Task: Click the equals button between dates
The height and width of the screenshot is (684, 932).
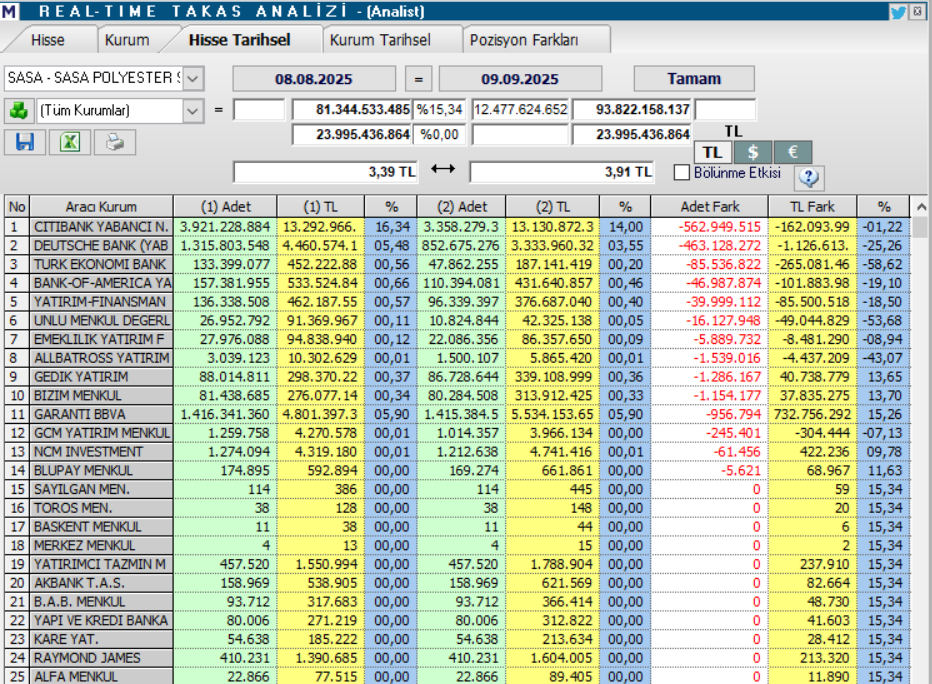Action: click(x=418, y=79)
